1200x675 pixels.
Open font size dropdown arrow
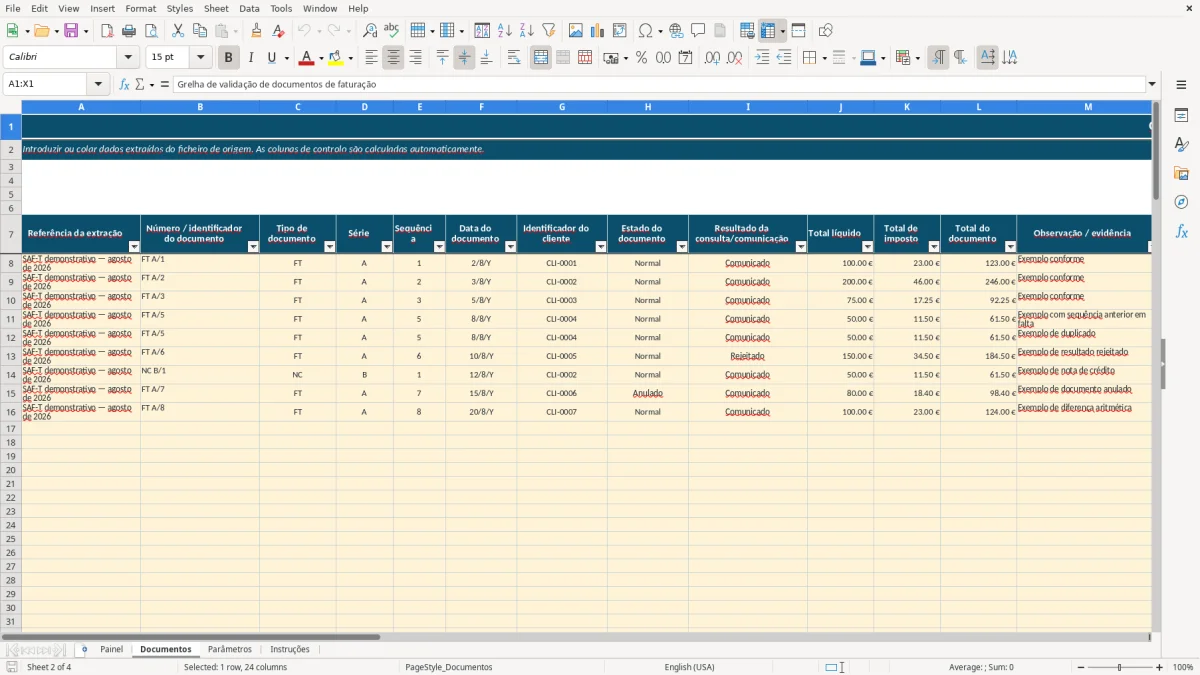tap(200, 58)
